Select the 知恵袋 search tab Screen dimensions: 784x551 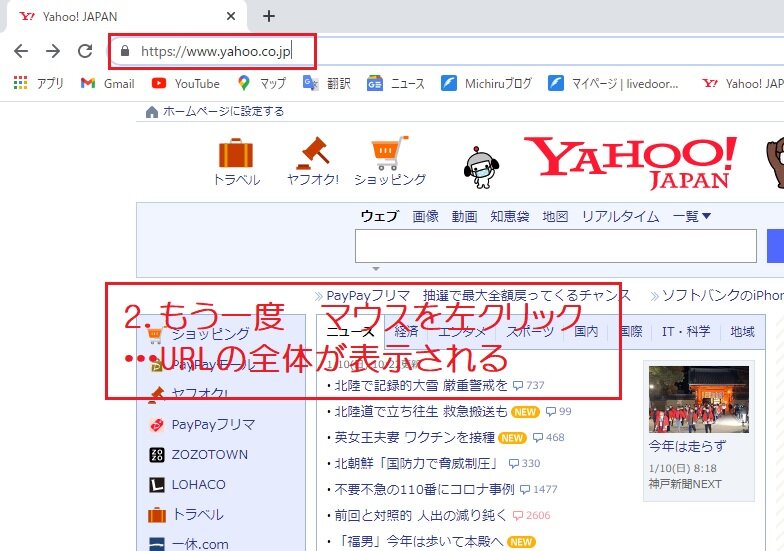510,216
